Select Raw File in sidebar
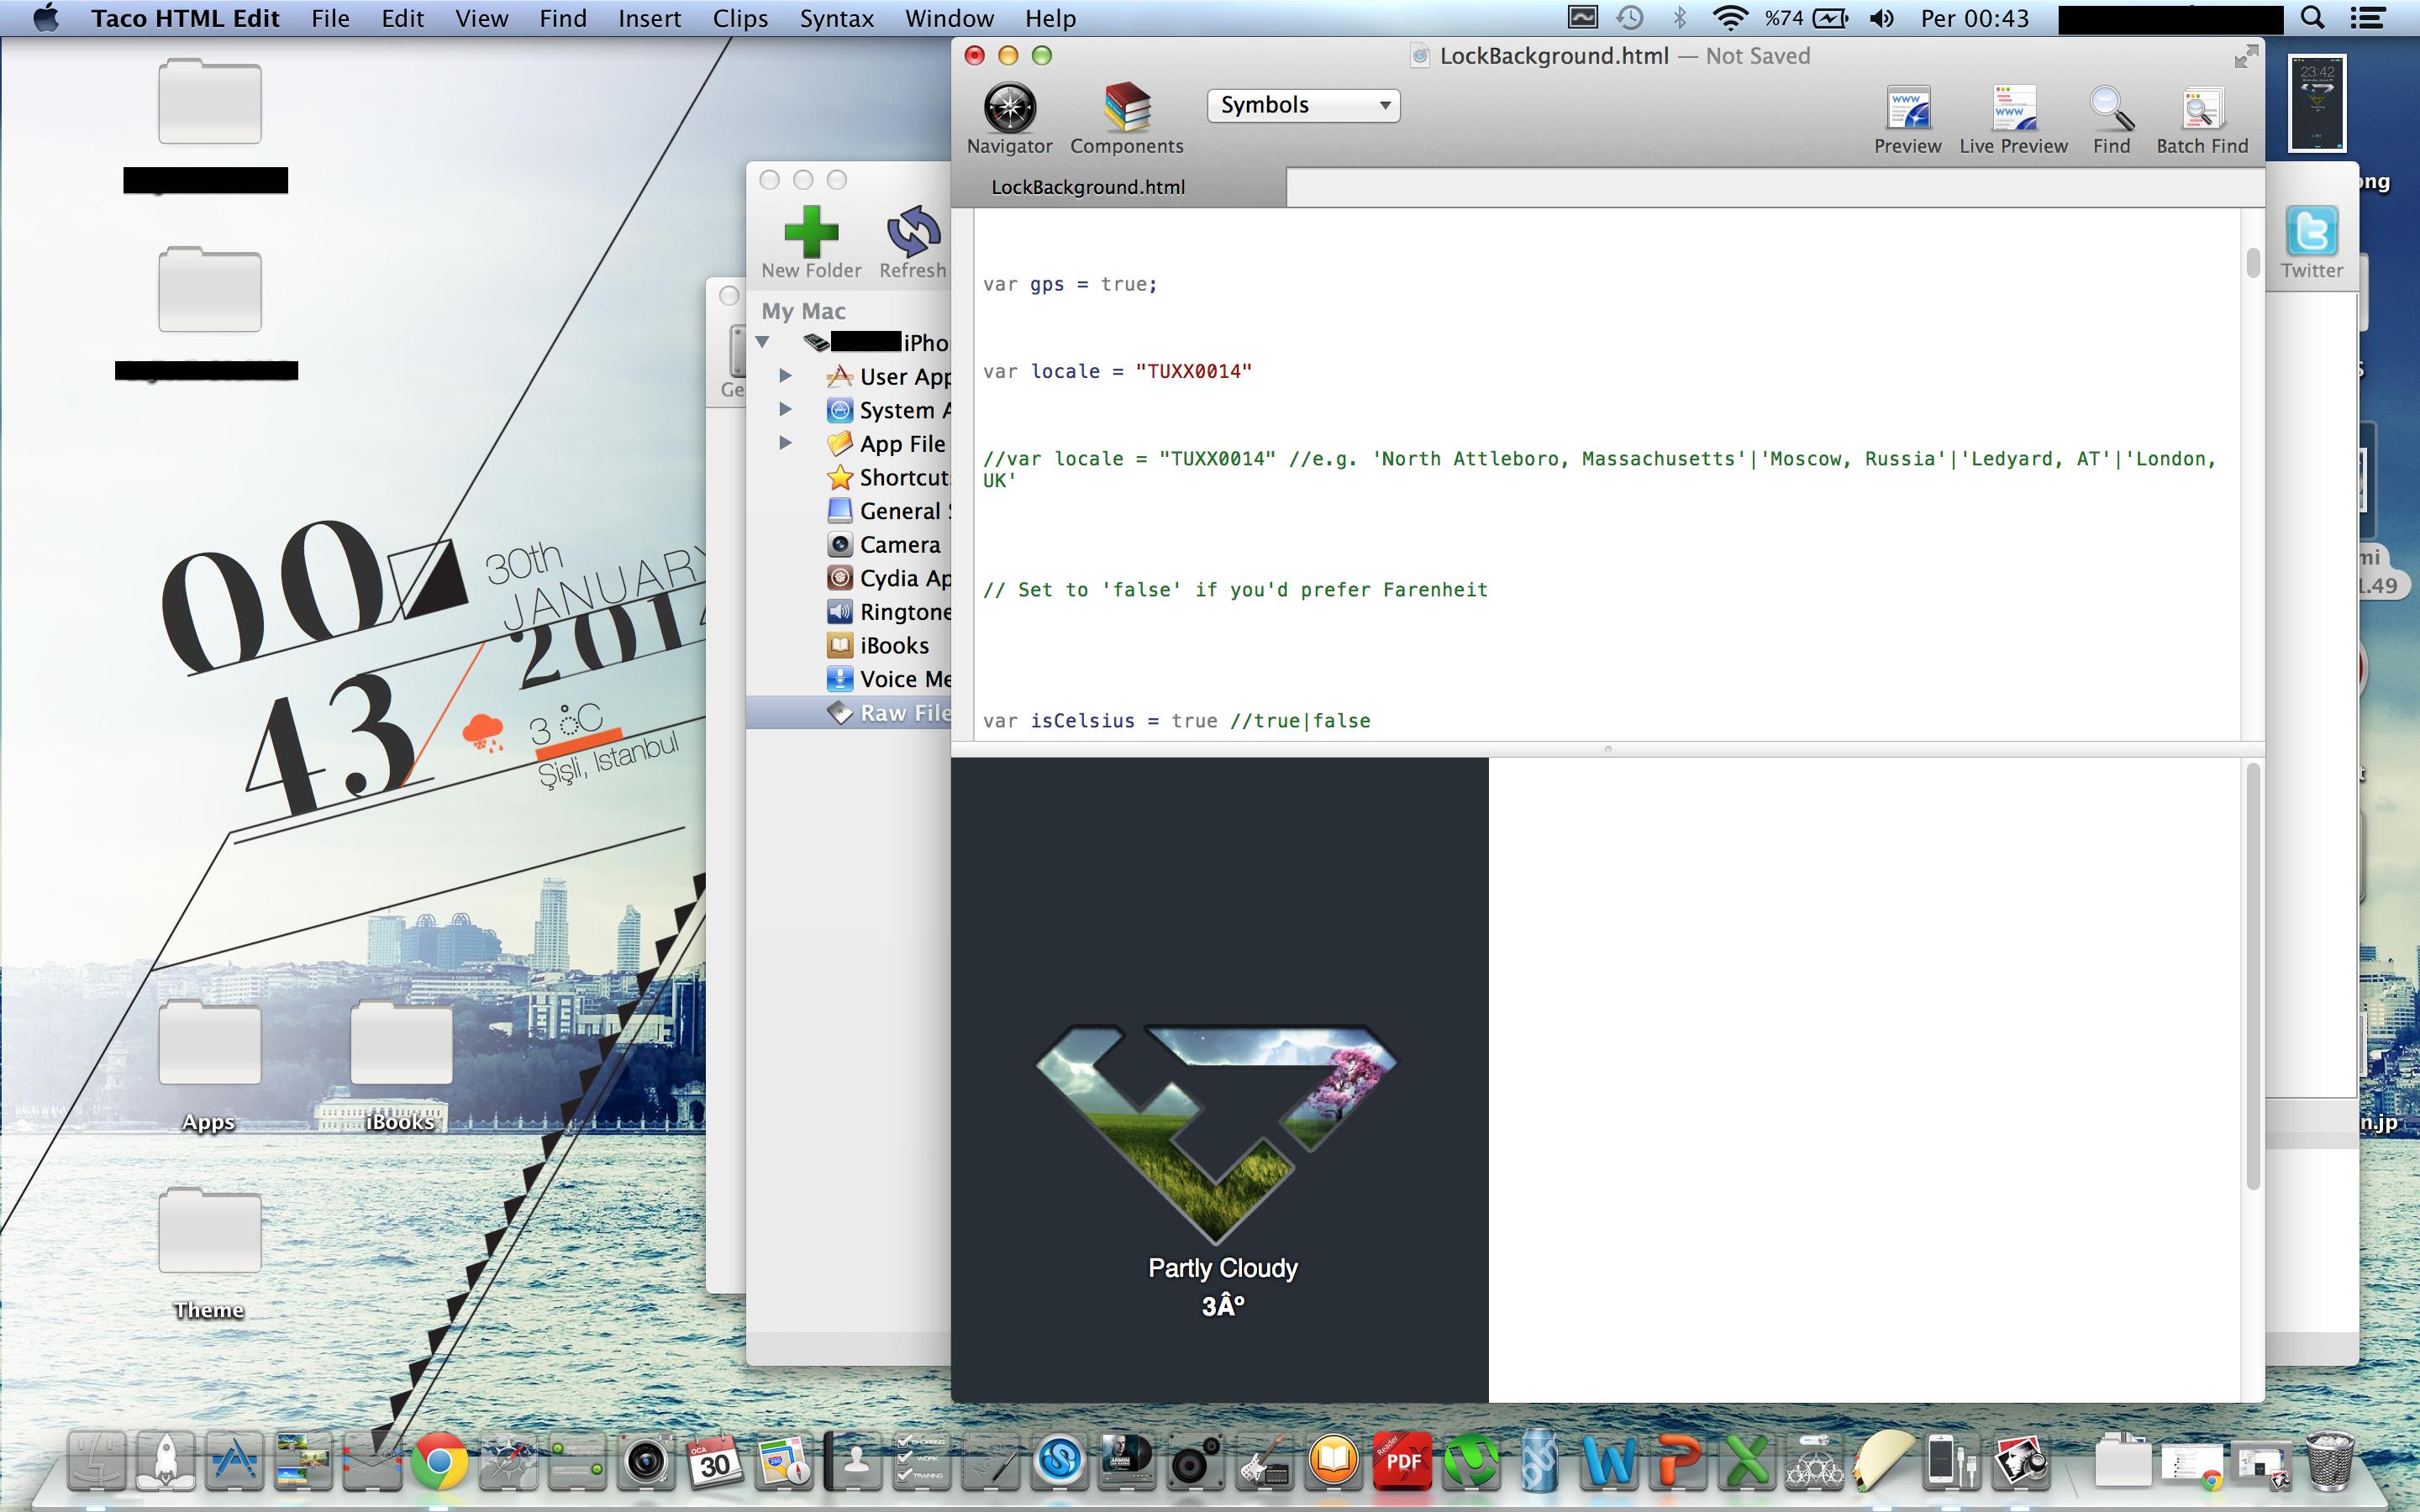The image size is (2420, 1512). coord(849,713)
